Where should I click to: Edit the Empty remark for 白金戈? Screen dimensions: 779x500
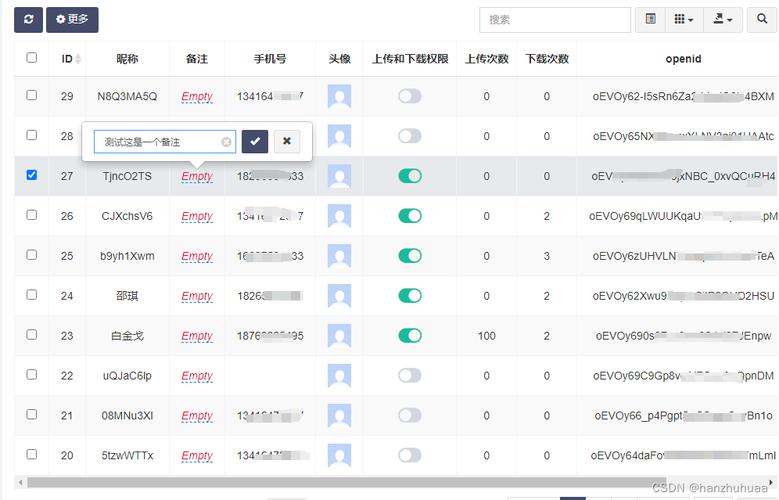click(x=197, y=336)
